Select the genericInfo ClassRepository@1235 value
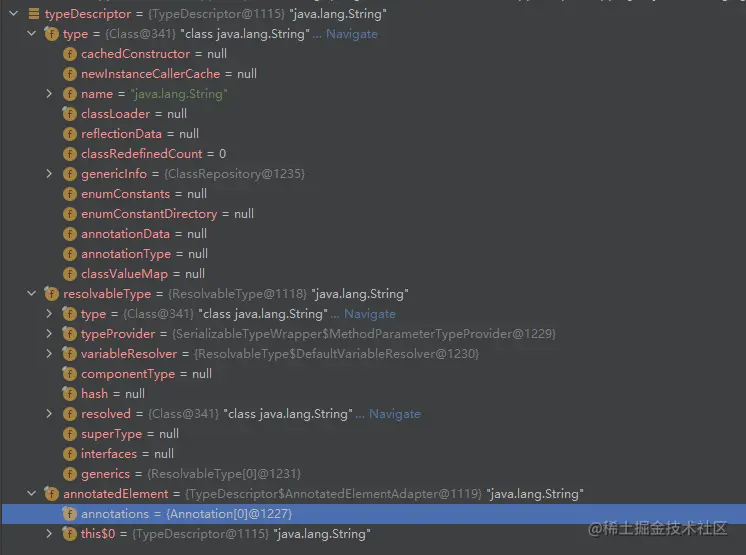Viewport: 746px width, 555px height. tap(235, 174)
